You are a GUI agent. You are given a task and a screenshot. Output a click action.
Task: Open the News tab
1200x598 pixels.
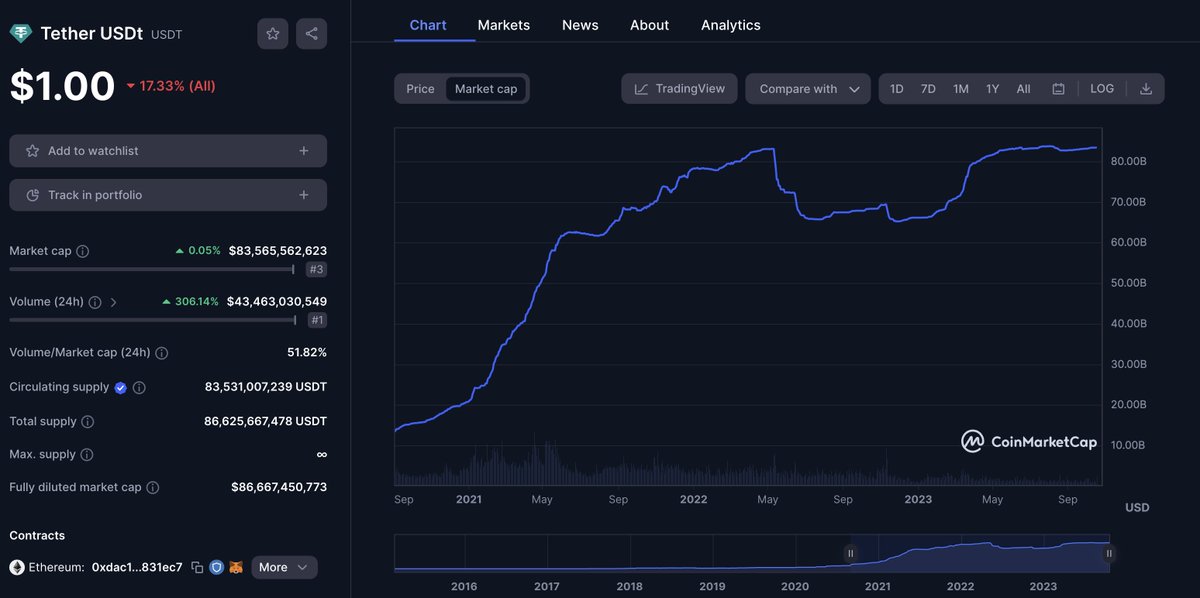[580, 25]
